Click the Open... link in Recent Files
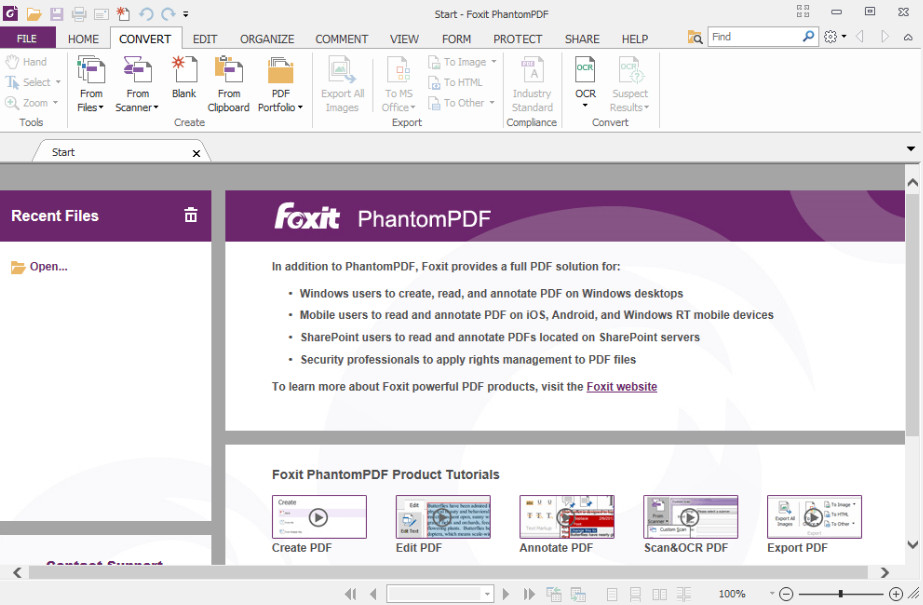This screenshot has width=923, height=605. (x=48, y=267)
